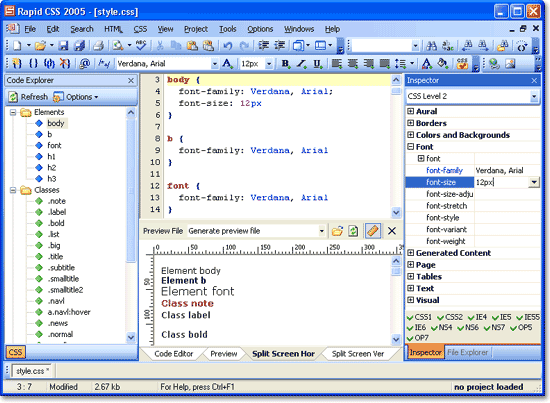
Task: Close the preview pane with the X
Action: (x=392, y=231)
